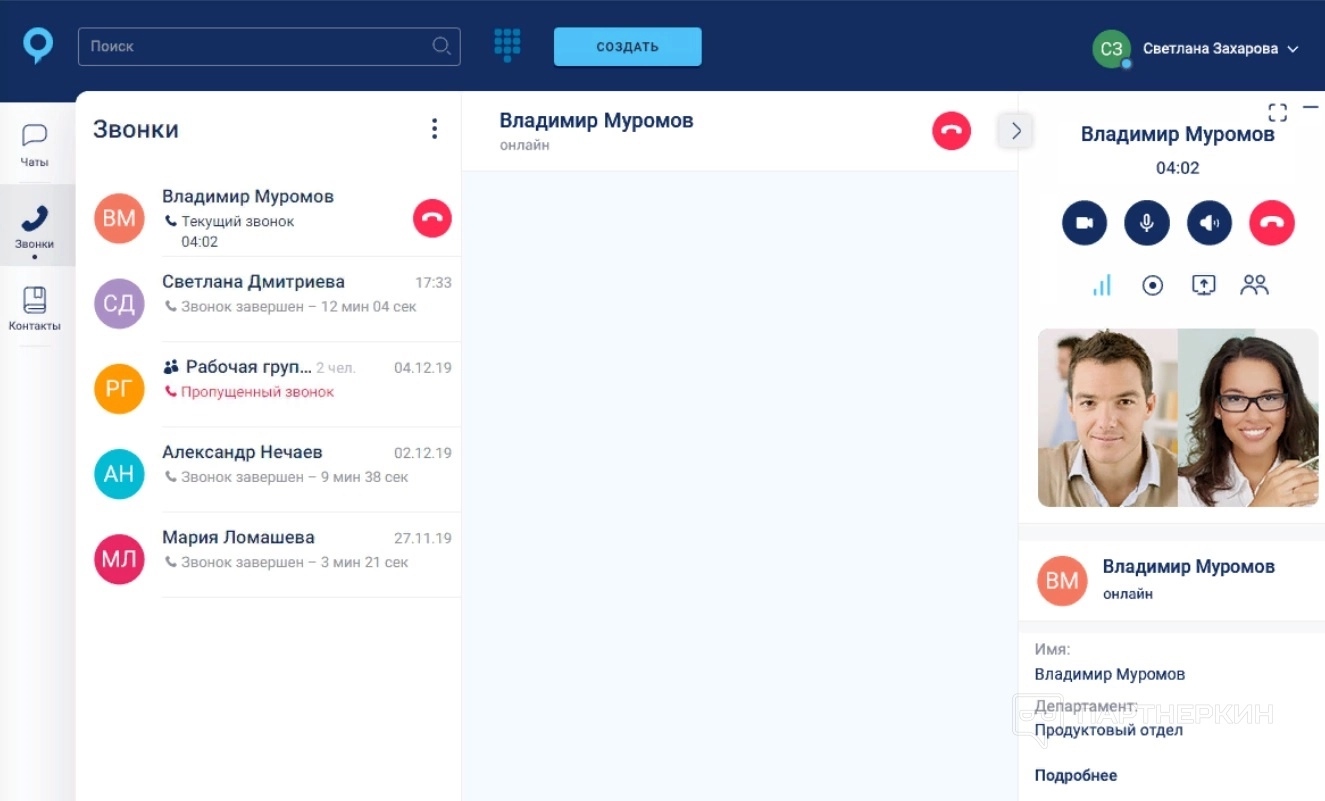Select Владимир Муромов current call entry
The image size is (1325, 801).
268,218
